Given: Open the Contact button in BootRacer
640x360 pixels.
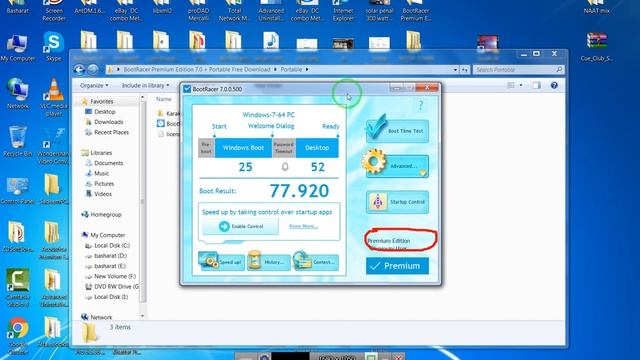Looking at the screenshot, I should point(316,262).
